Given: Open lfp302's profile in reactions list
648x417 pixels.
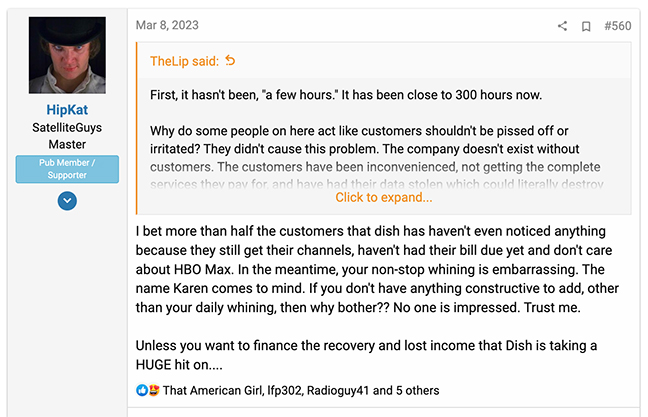Looking at the screenshot, I should [x=287, y=390].
